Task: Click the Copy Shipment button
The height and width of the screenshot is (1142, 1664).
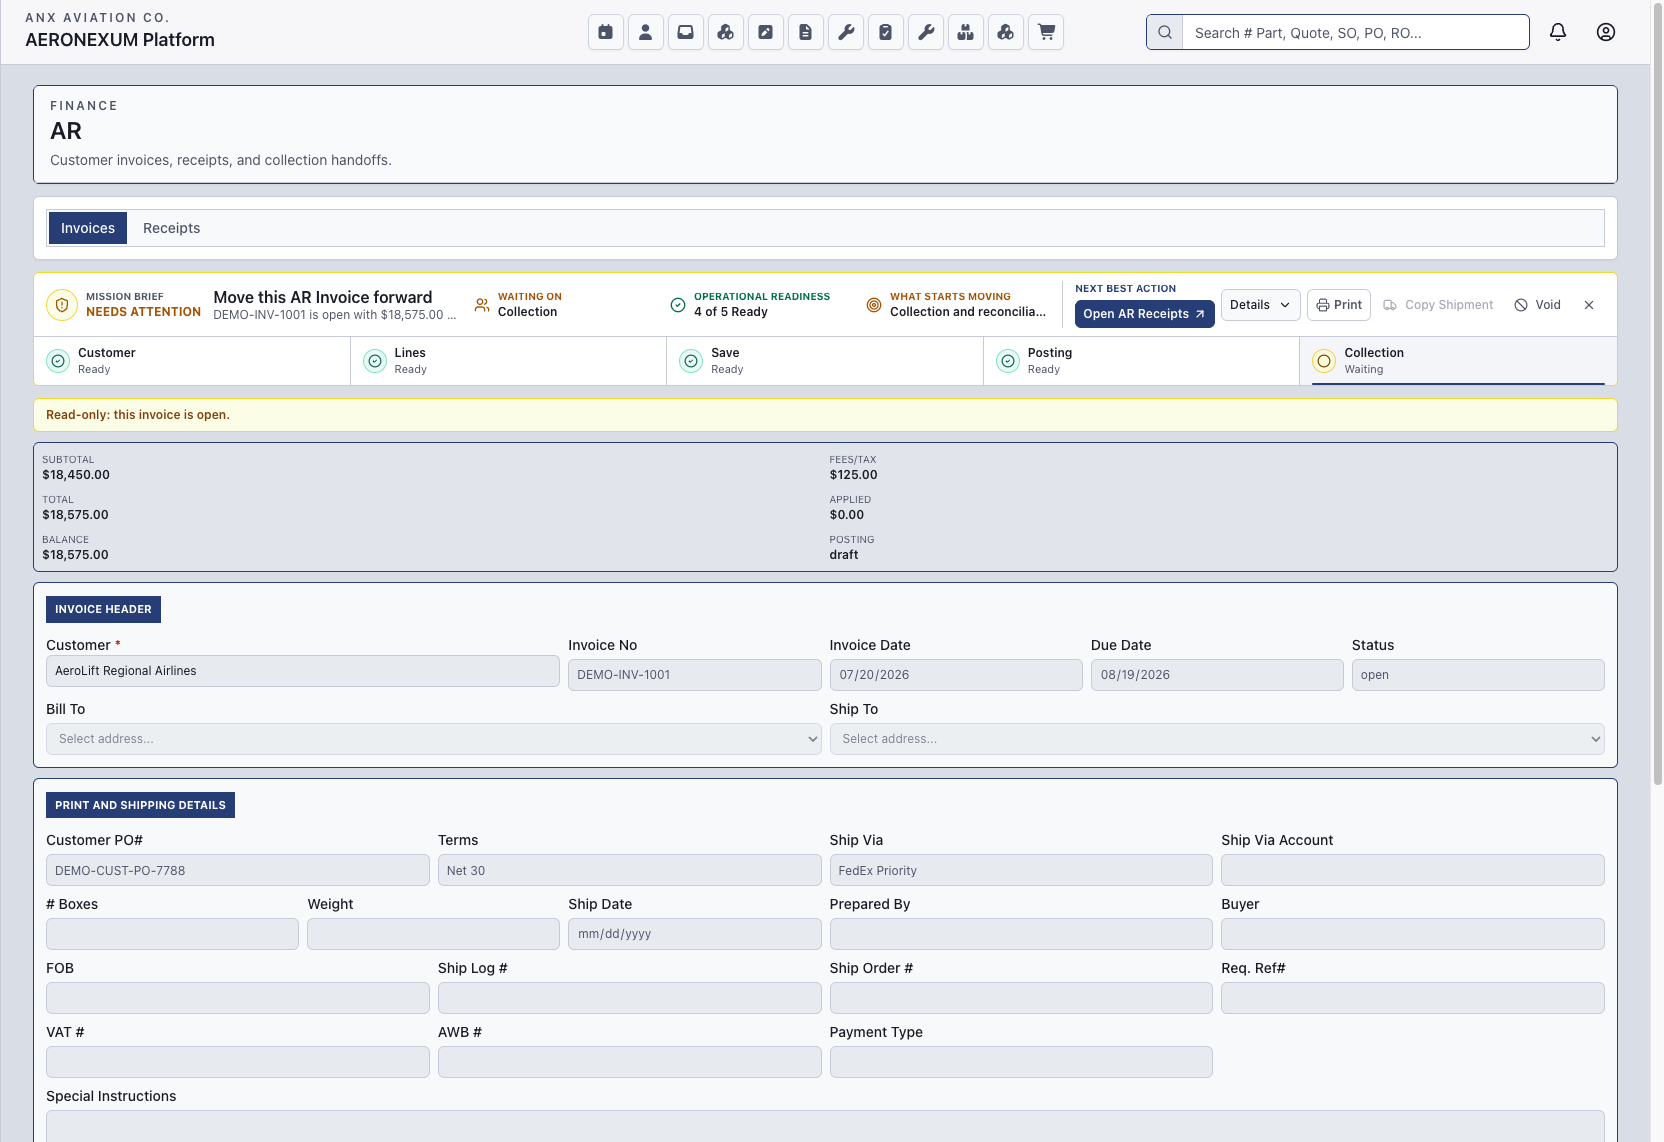Action: click(x=1438, y=305)
